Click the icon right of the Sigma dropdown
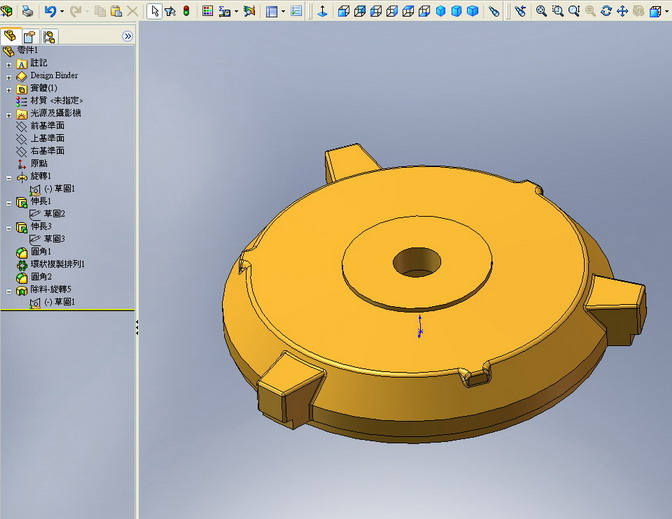 coord(249,11)
